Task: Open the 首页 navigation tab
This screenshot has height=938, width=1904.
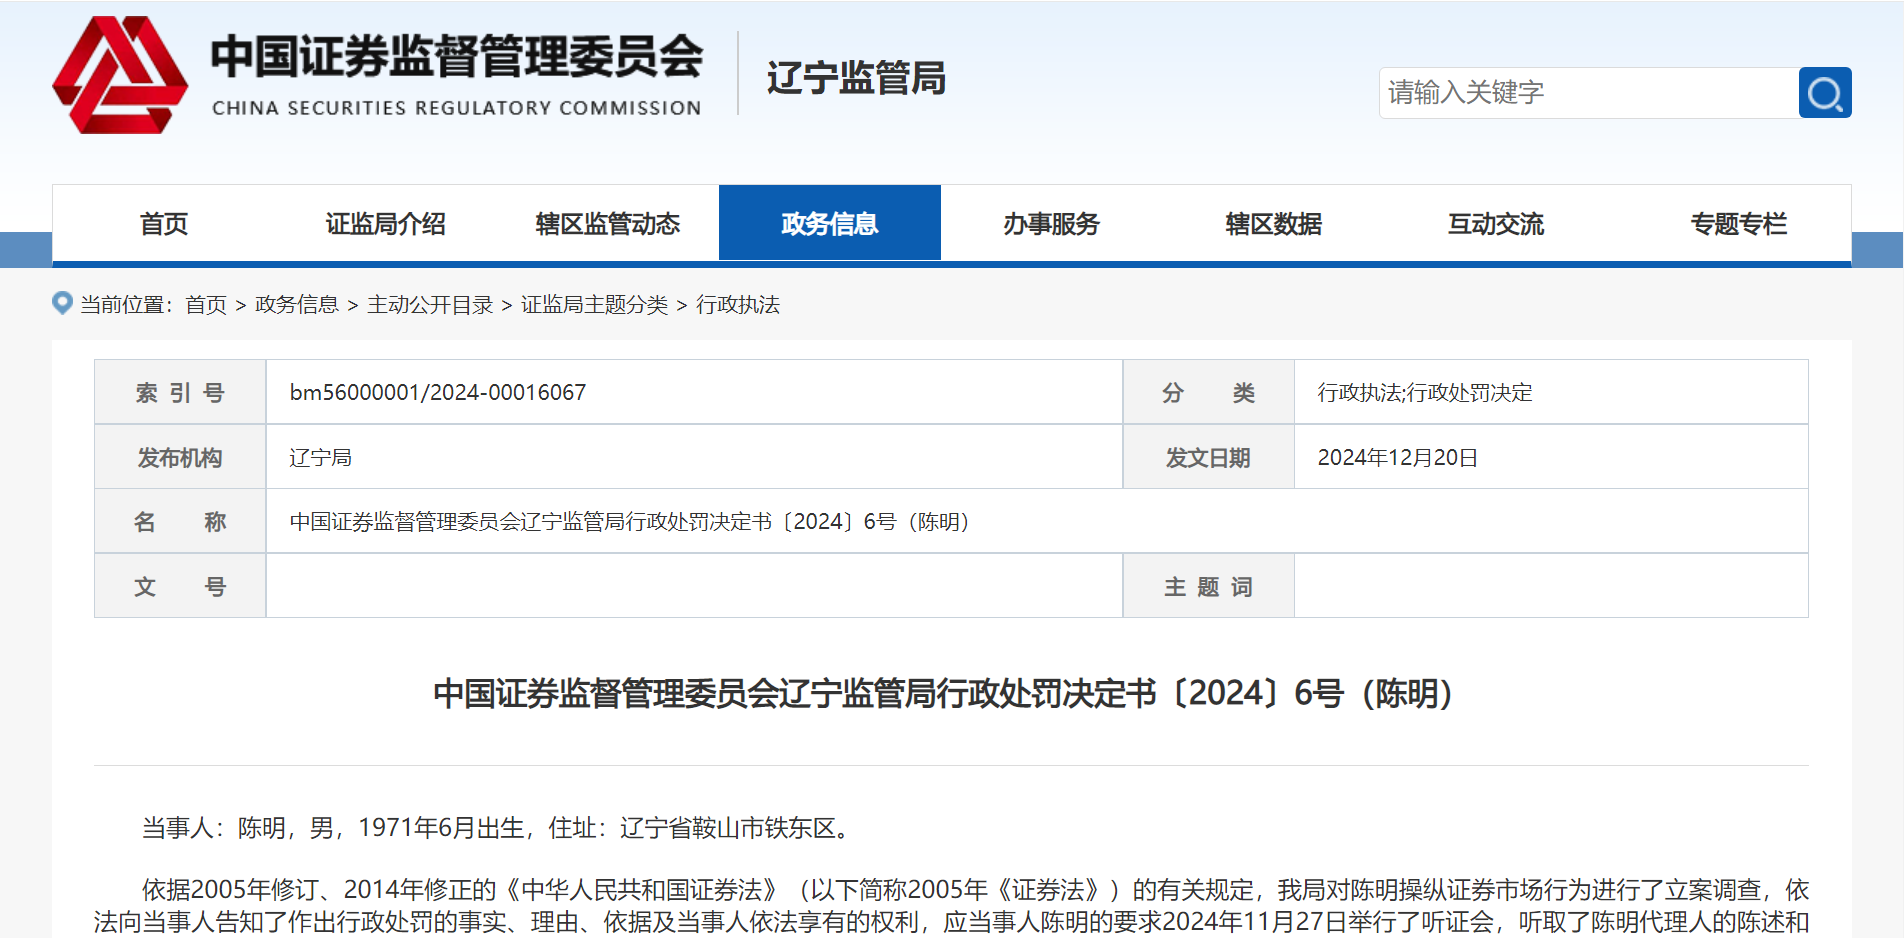Action: (x=164, y=224)
